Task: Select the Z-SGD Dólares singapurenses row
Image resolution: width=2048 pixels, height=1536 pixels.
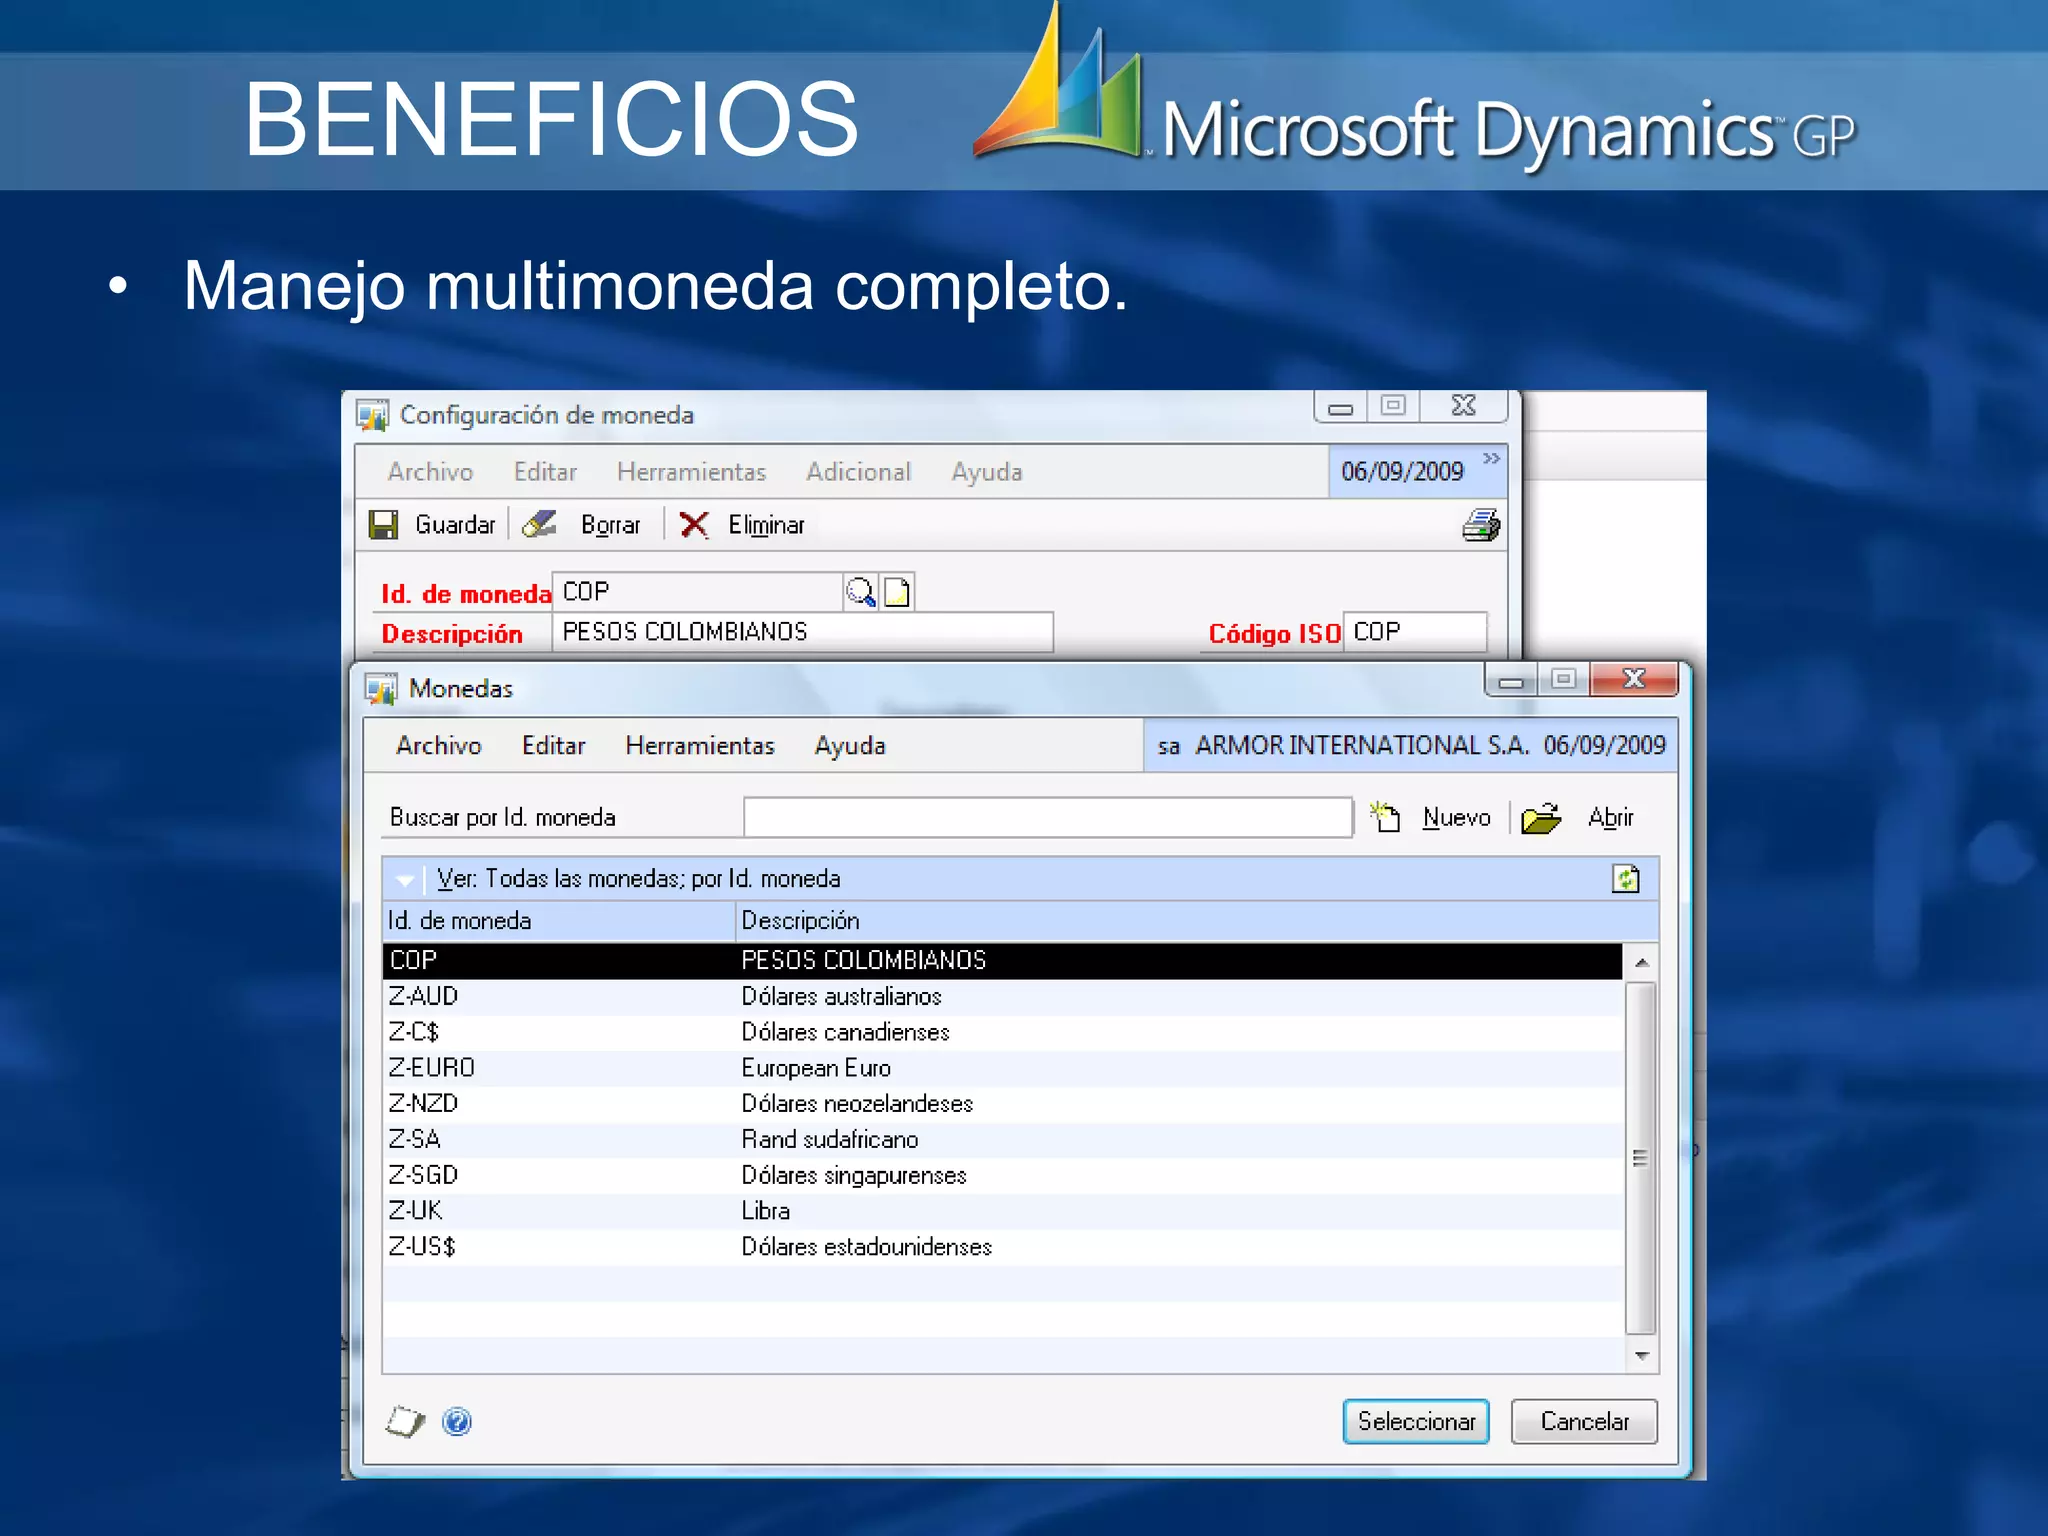Action: 1002,1175
